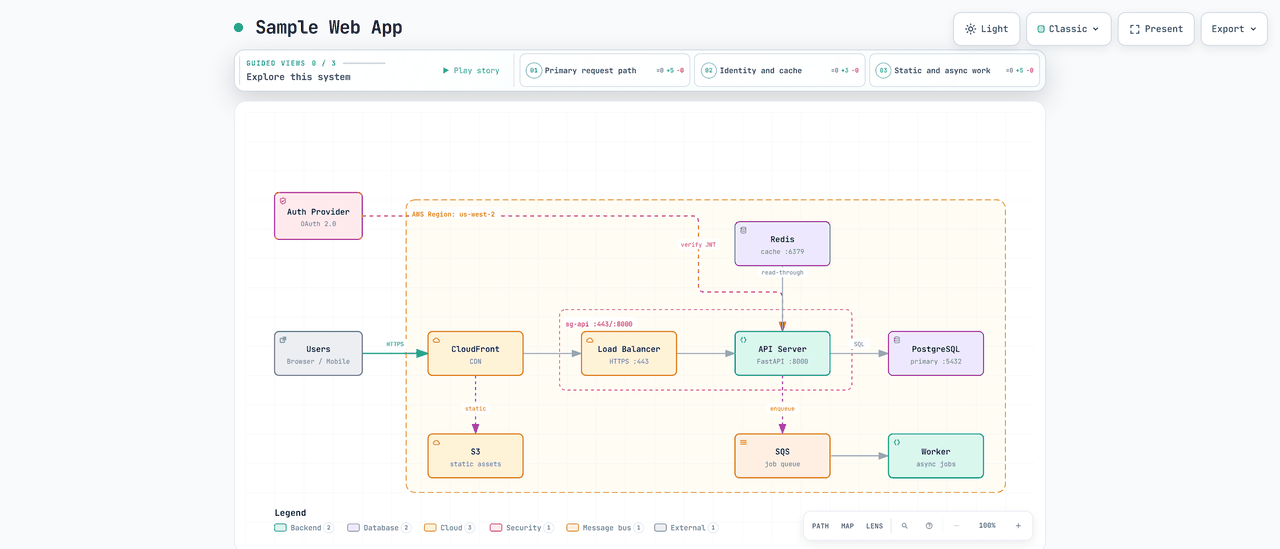The width and height of the screenshot is (1280, 549).
Task: Toggle External legend filter
Action: click(686, 528)
